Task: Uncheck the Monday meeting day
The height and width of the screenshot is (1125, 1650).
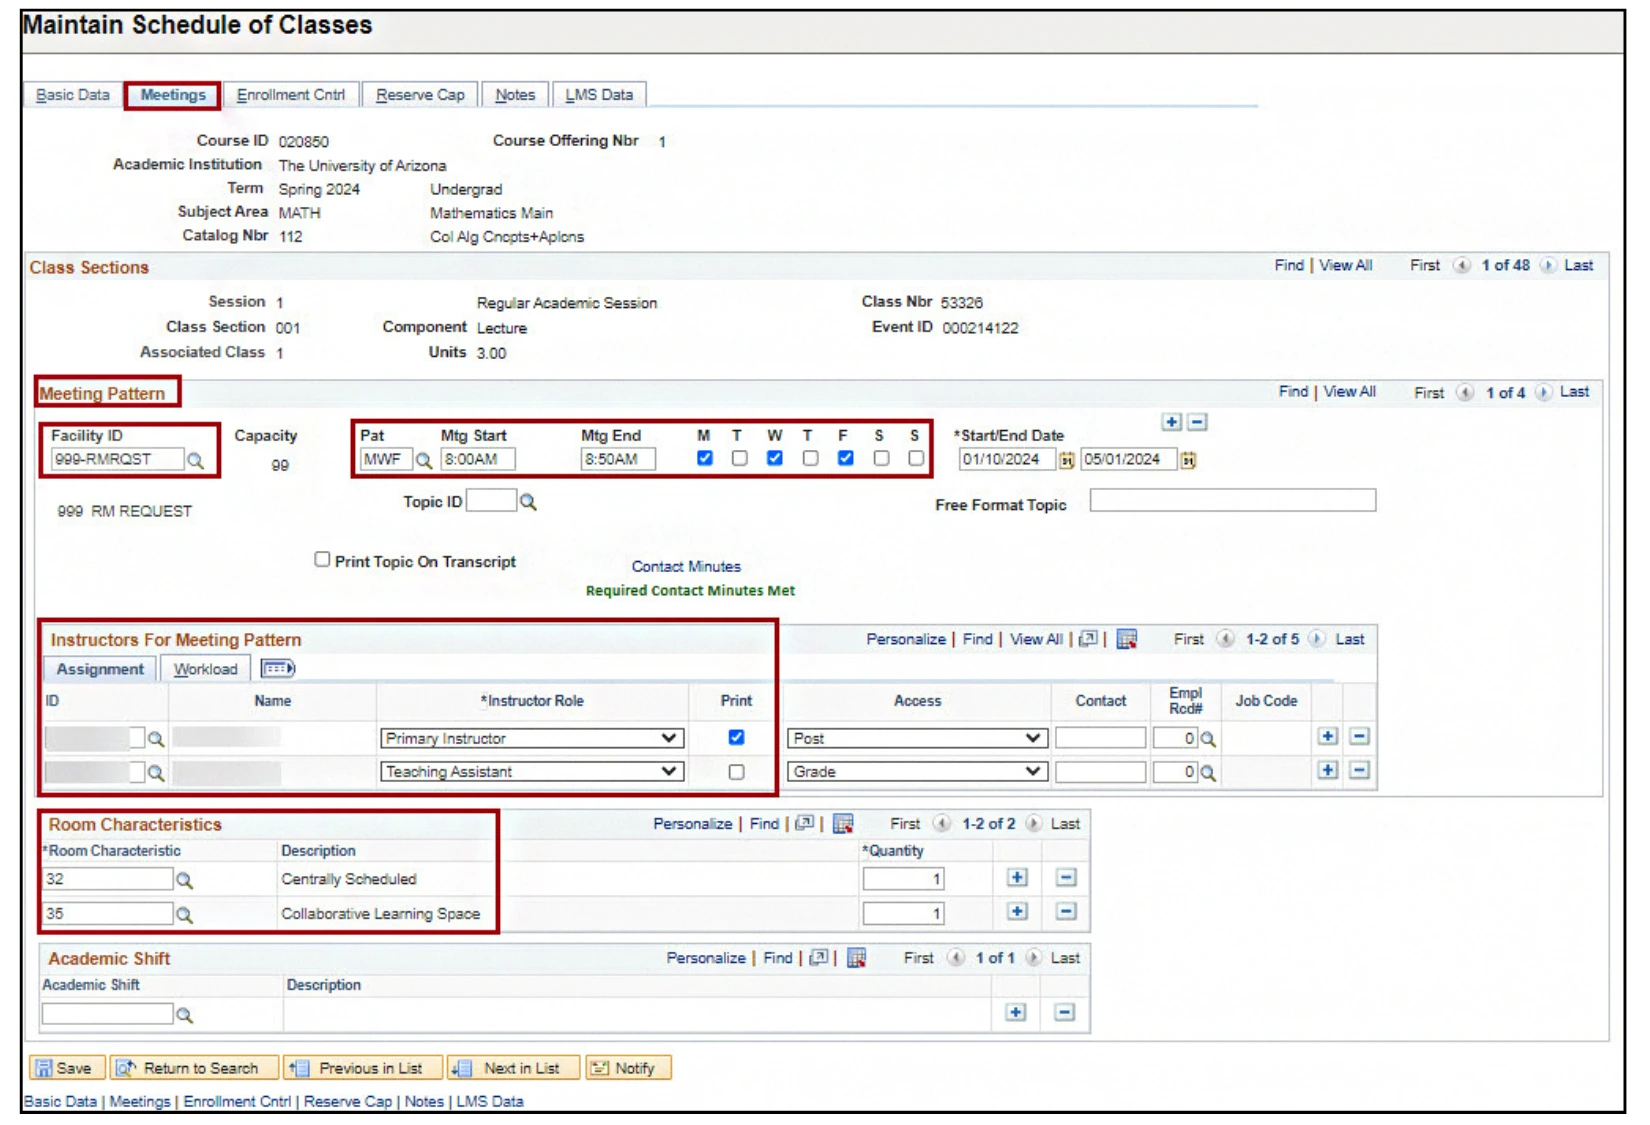Action: 705,458
